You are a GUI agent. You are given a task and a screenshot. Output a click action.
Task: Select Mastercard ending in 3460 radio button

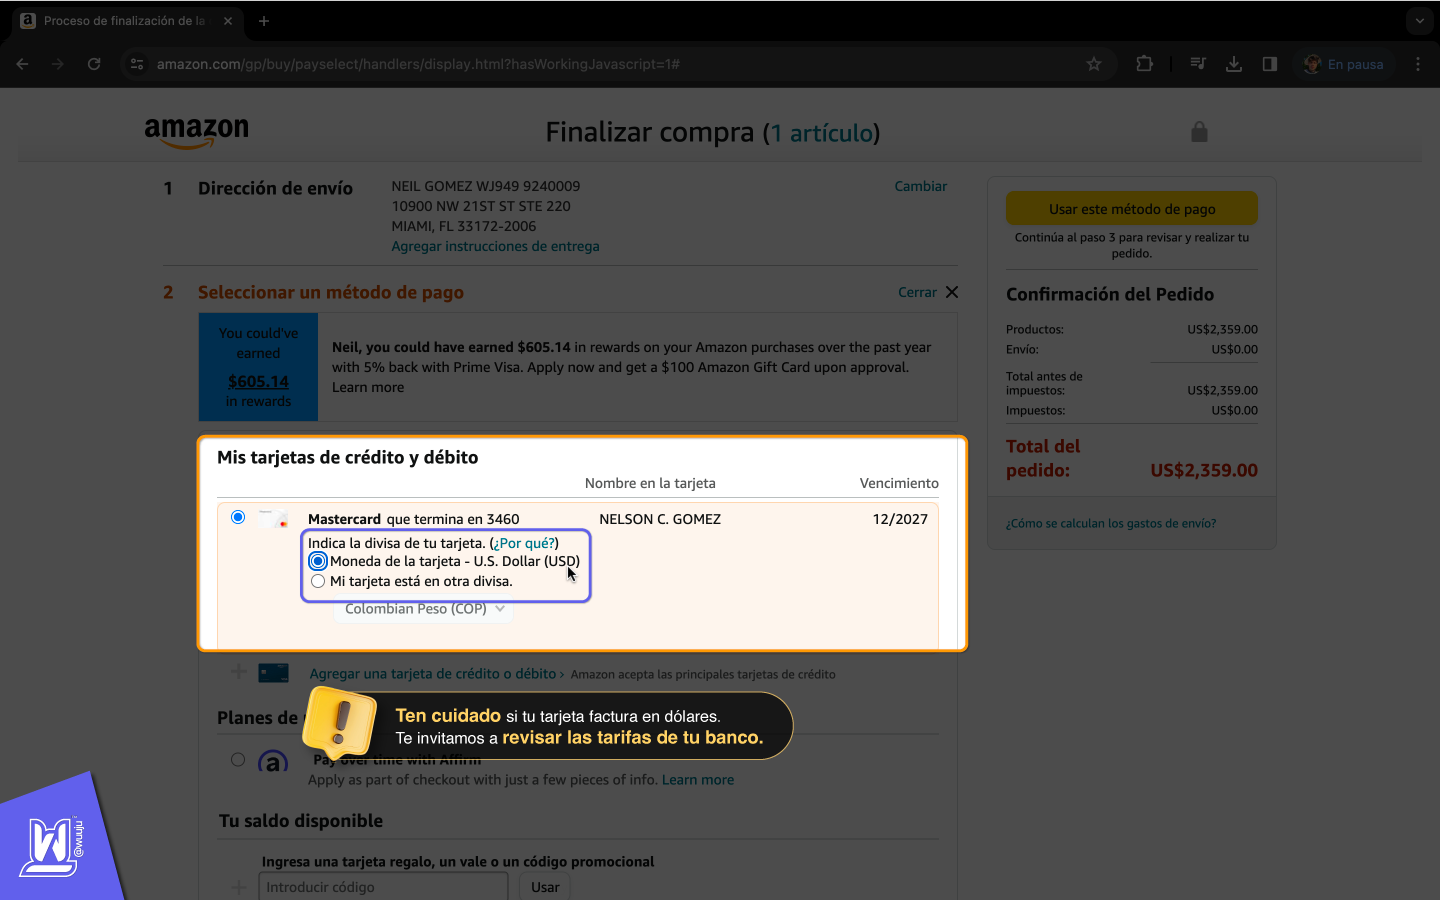coord(238,517)
